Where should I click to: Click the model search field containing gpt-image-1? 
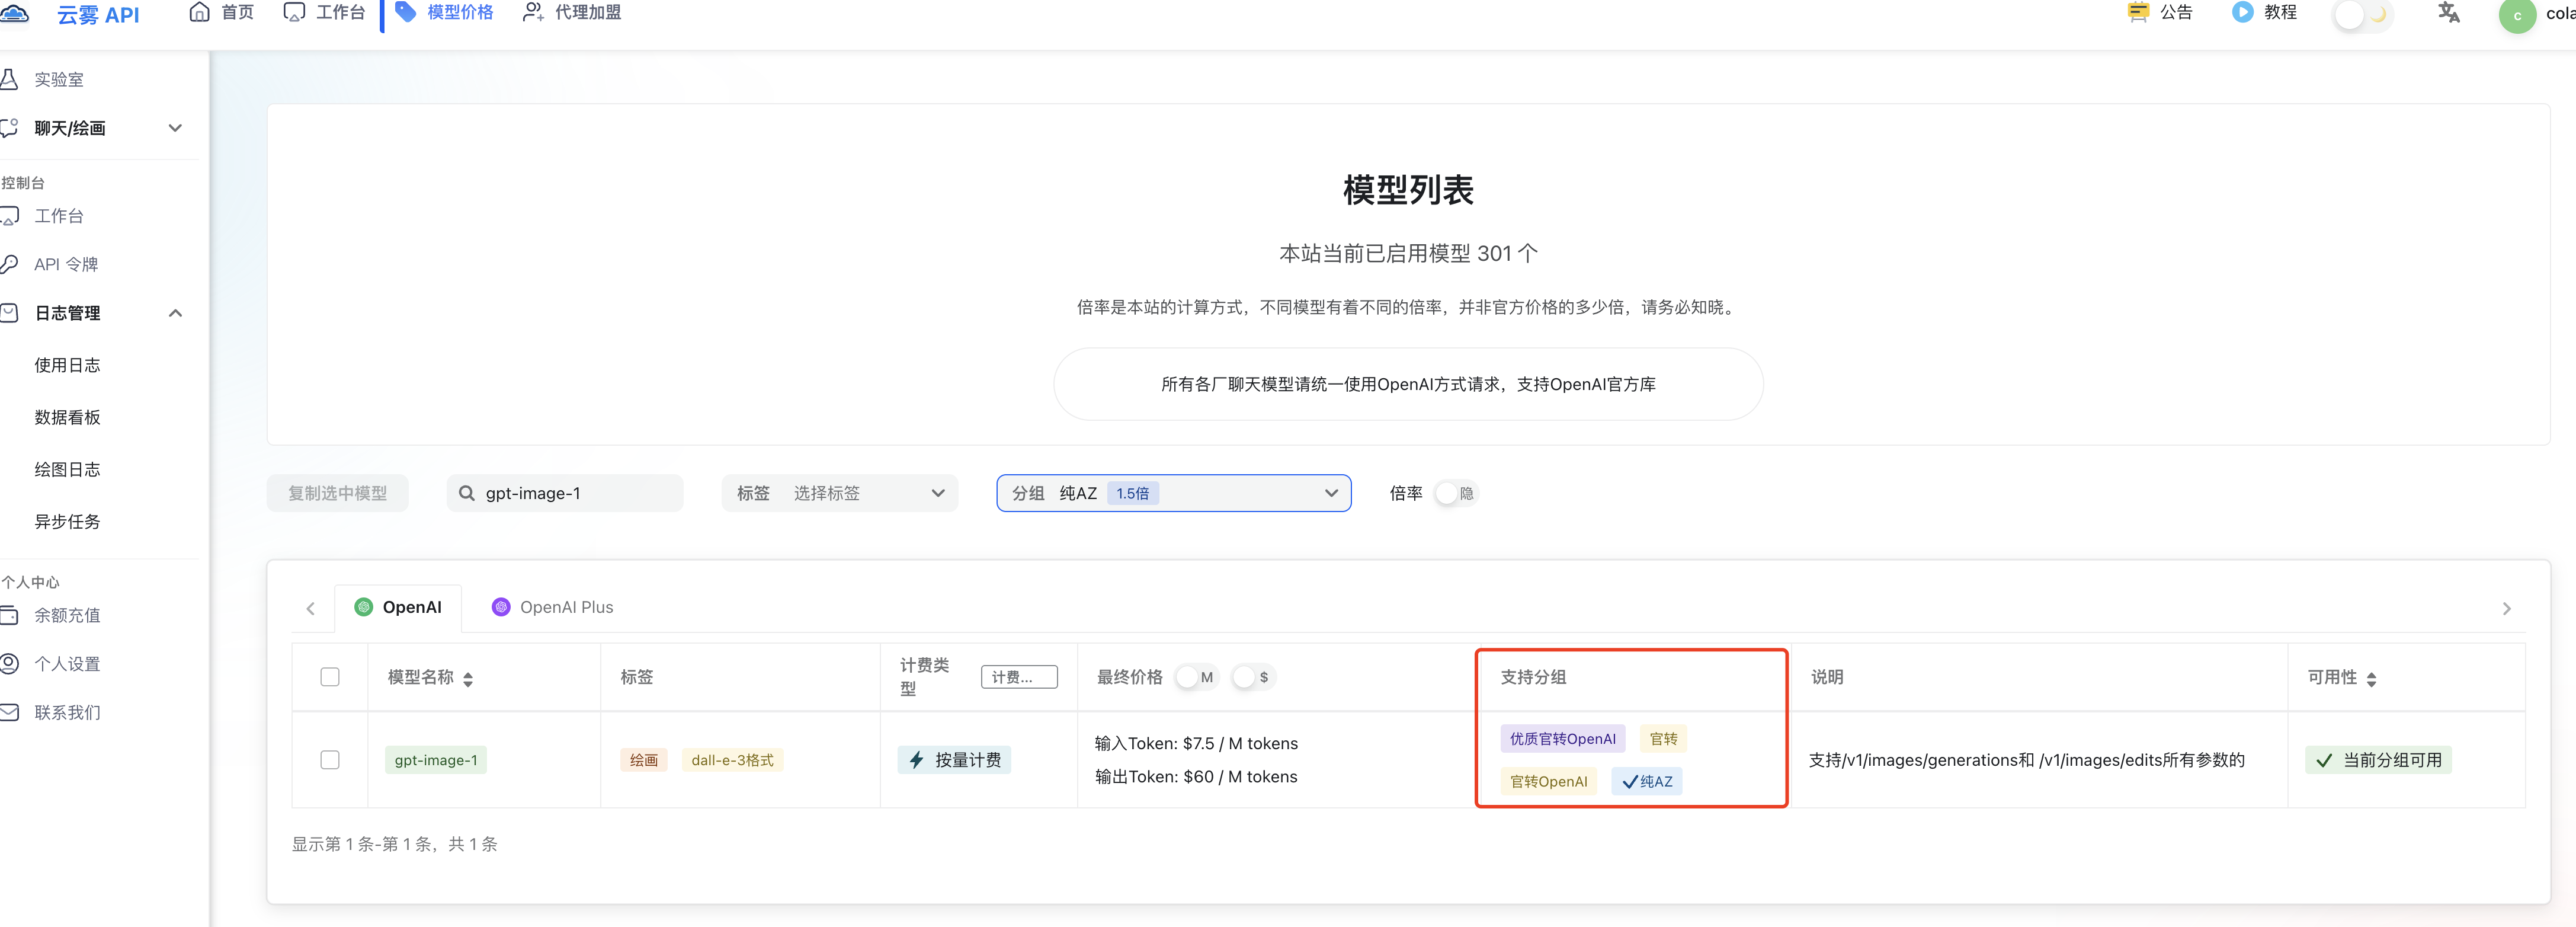(565, 493)
